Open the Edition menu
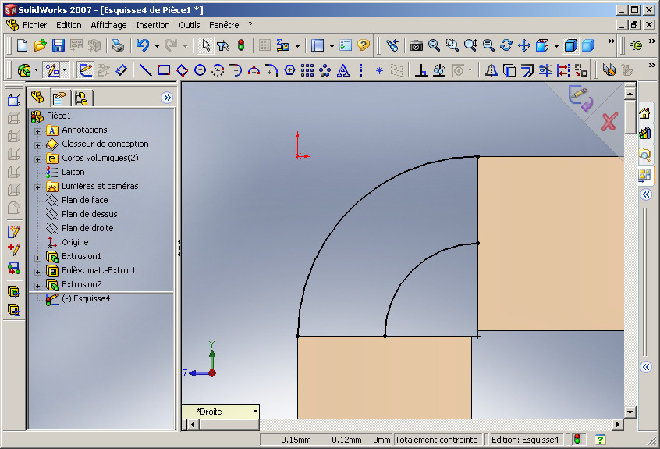660x449 pixels. click(69, 25)
